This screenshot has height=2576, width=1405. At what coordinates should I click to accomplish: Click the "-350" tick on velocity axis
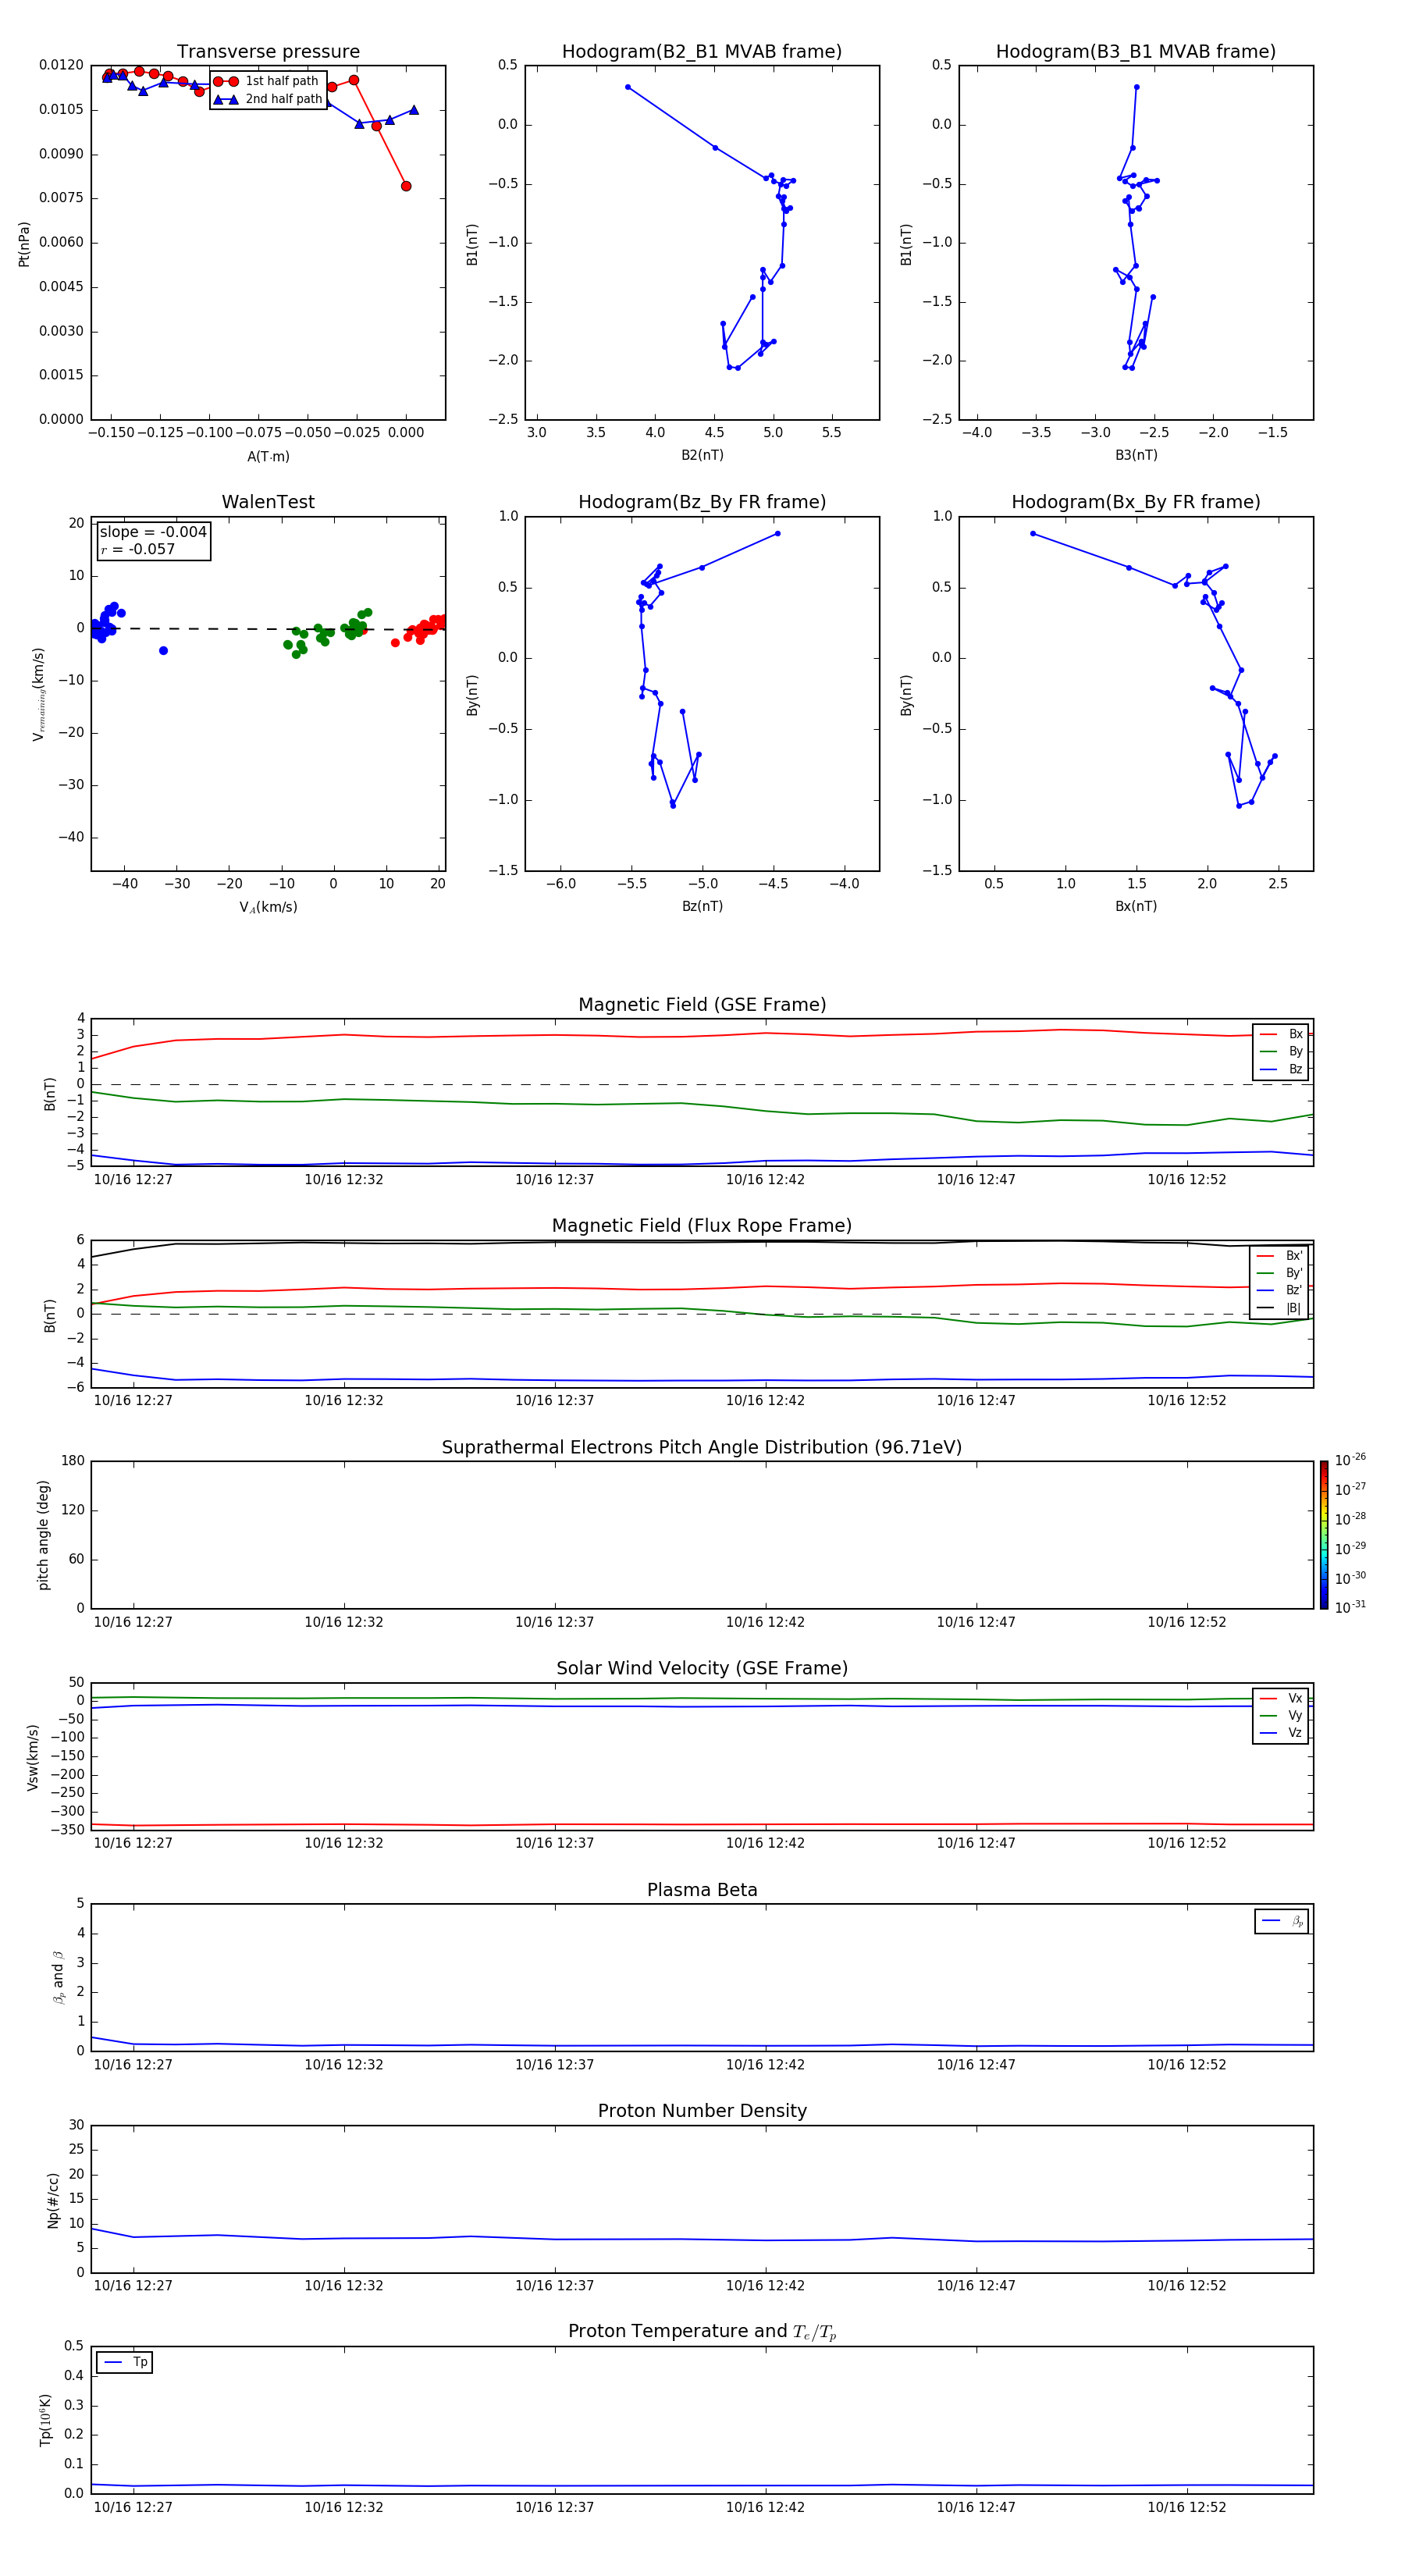[67, 1830]
